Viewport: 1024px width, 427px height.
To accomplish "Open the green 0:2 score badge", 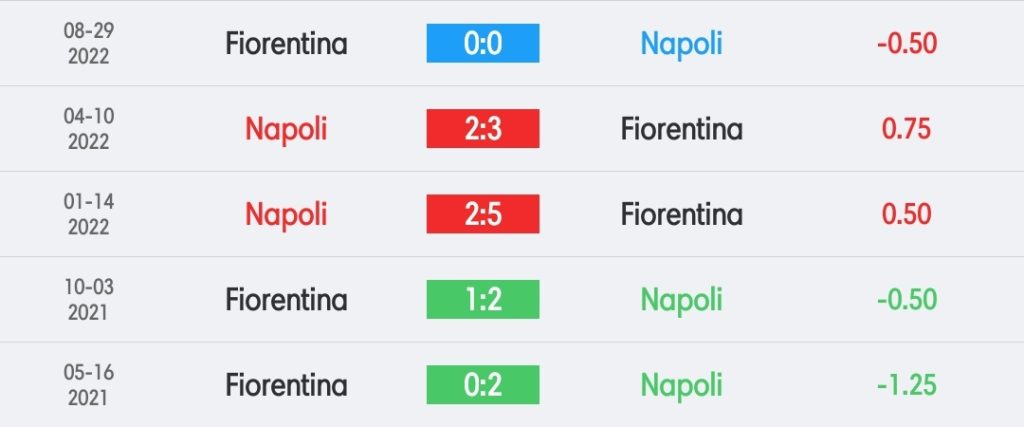I will coord(483,385).
